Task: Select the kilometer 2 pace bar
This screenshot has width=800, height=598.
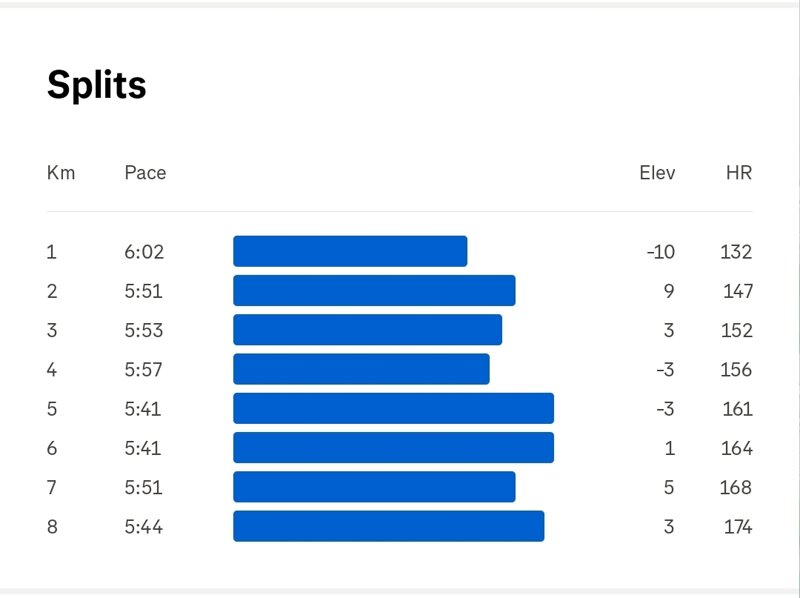Action: click(374, 290)
